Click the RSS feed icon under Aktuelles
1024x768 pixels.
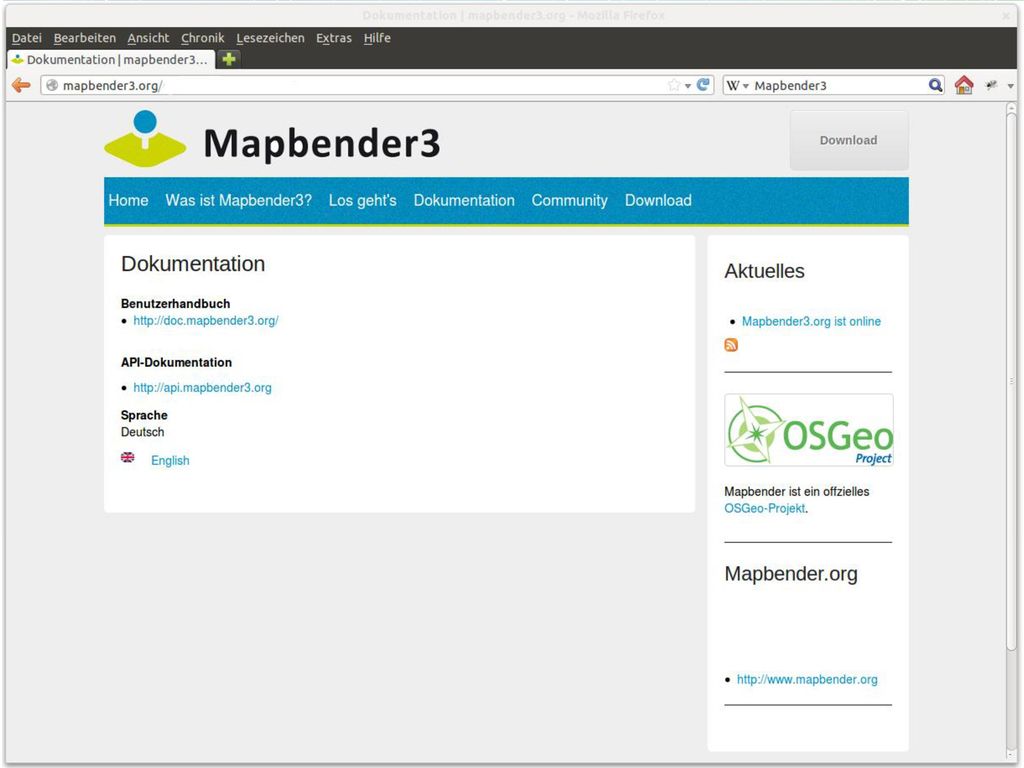pyautogui.click(x=731, y=345)
